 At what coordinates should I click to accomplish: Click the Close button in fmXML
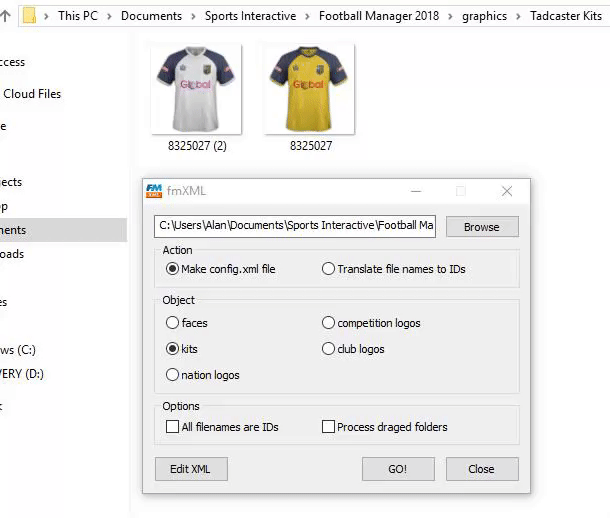tap(482, 469)
